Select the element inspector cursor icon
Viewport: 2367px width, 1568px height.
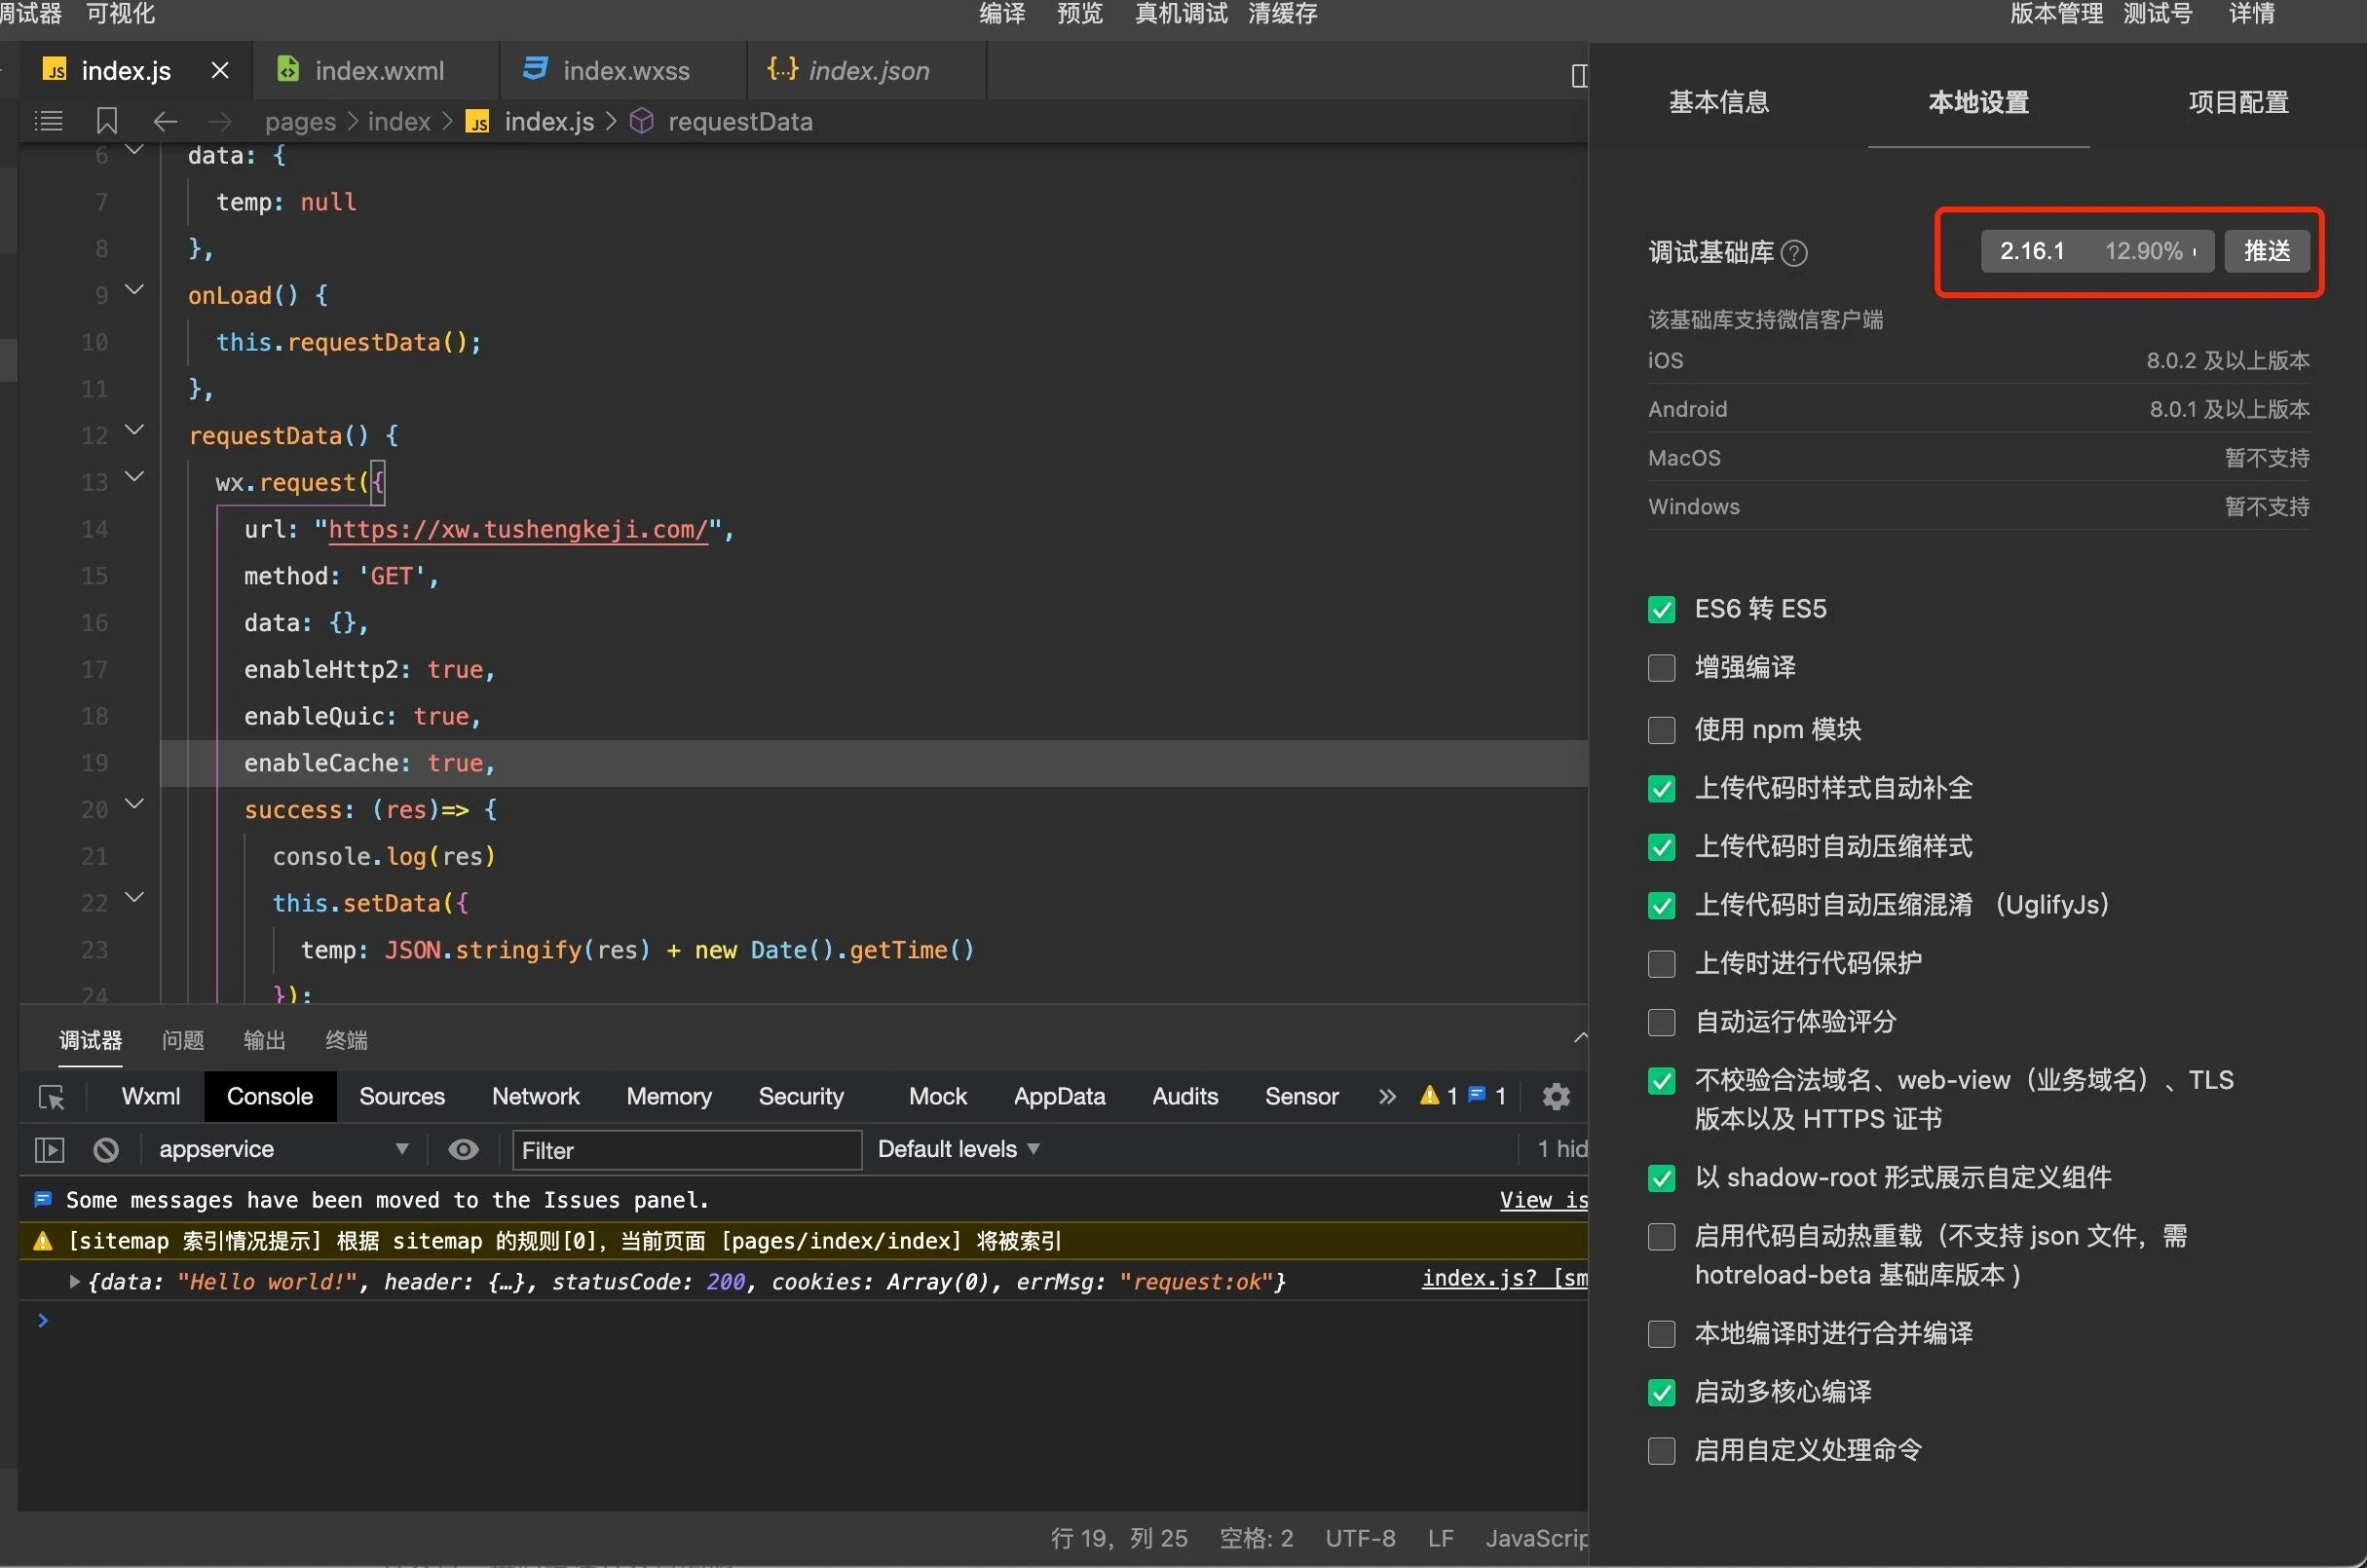coord(51,1097)
